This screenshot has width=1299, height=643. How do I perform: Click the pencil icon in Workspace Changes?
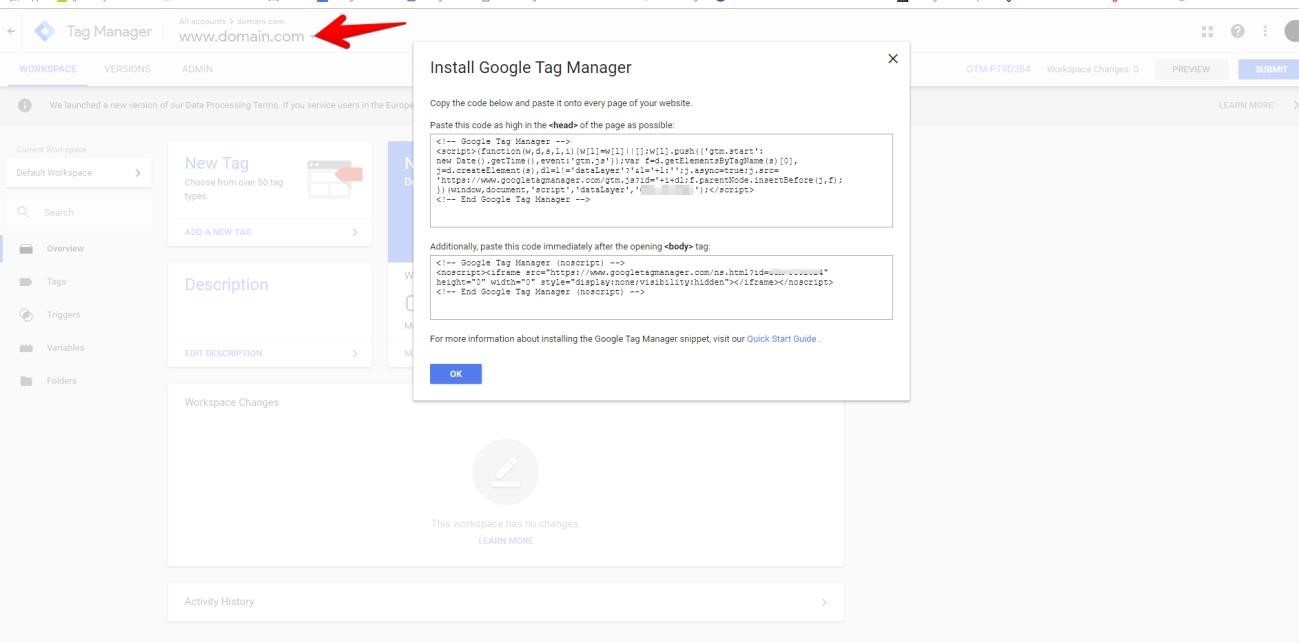[506, 471]
